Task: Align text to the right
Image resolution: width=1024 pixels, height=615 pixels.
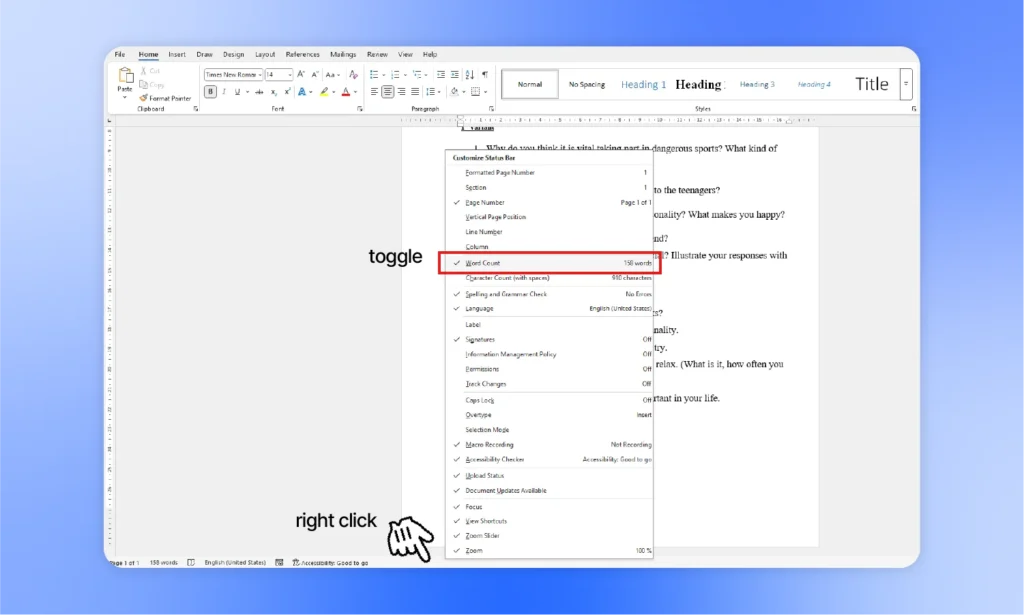Action: pos(402,92)
